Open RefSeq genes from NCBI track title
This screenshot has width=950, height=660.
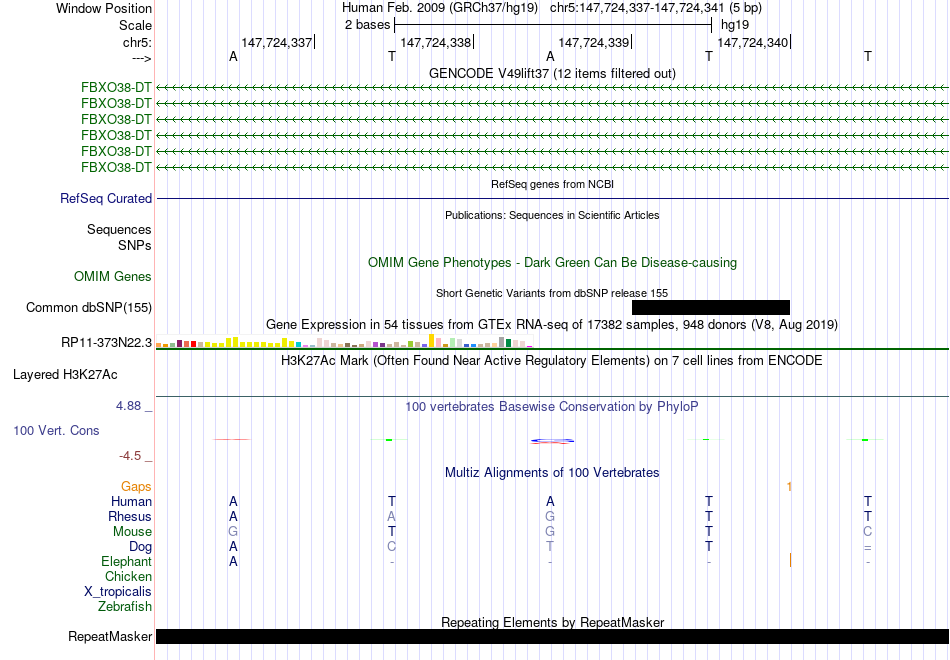pyautogui.click(x=552, y=184)
